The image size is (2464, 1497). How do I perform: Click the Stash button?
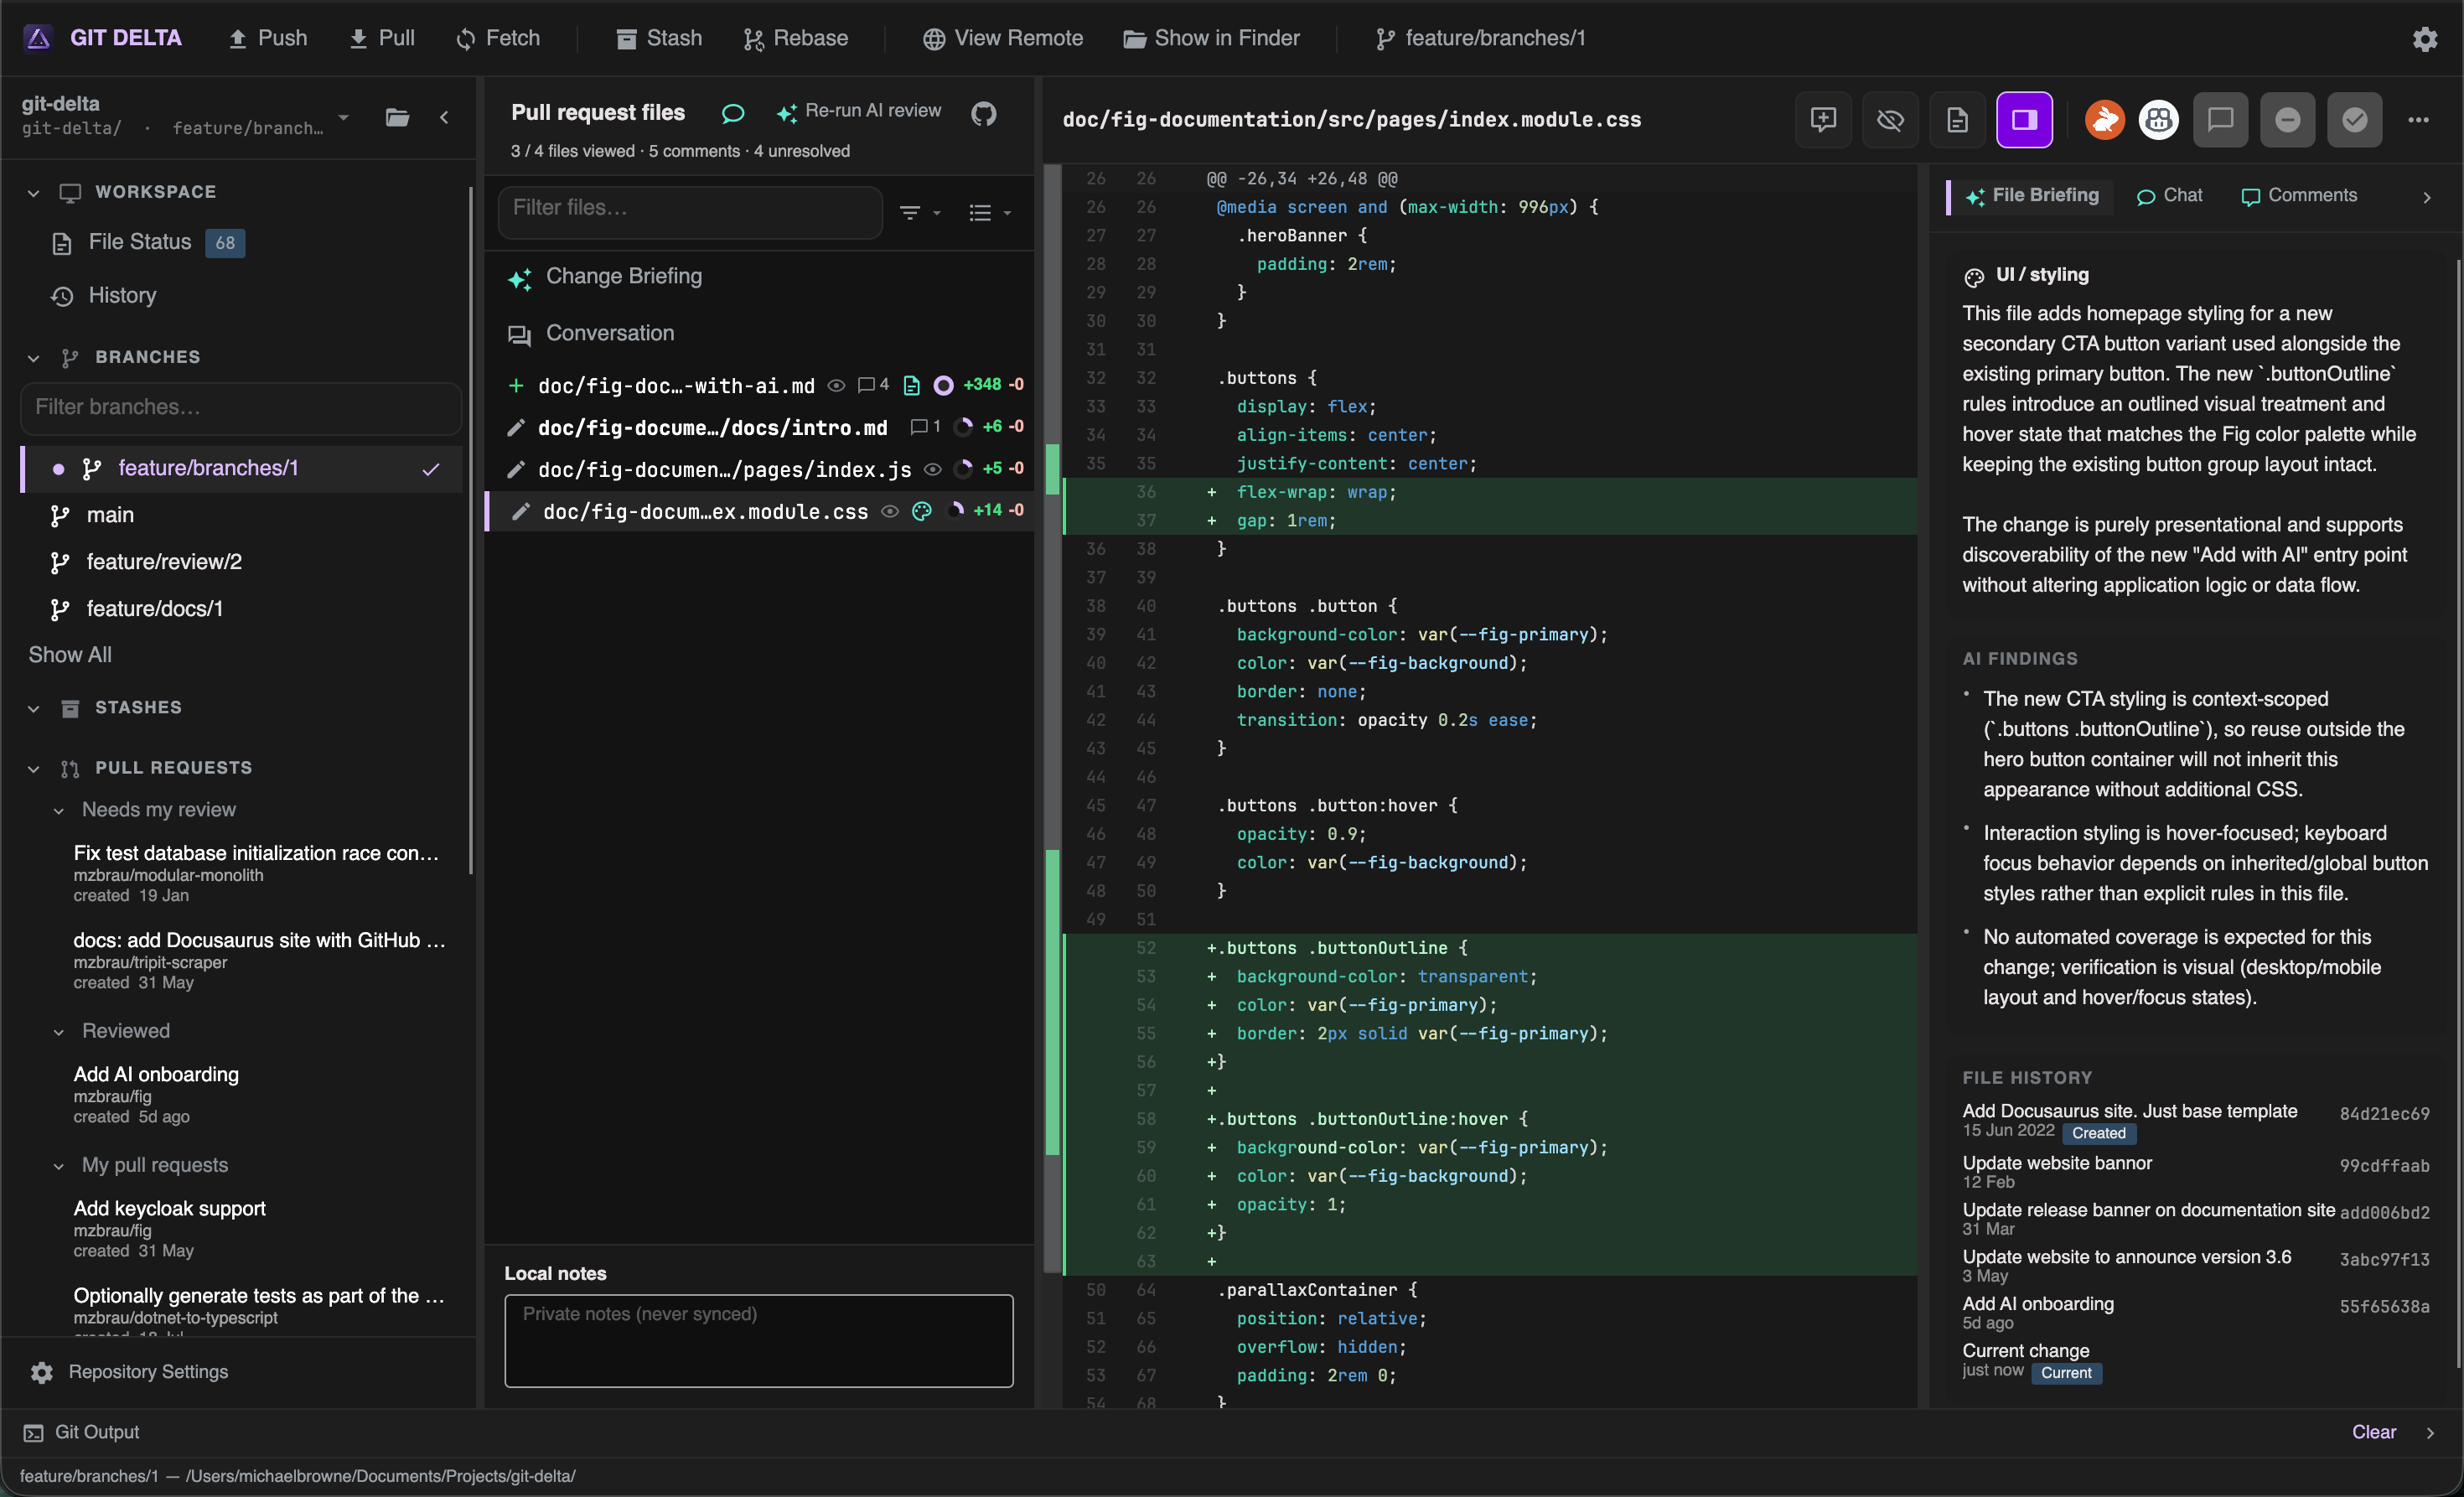click(659, 38)
